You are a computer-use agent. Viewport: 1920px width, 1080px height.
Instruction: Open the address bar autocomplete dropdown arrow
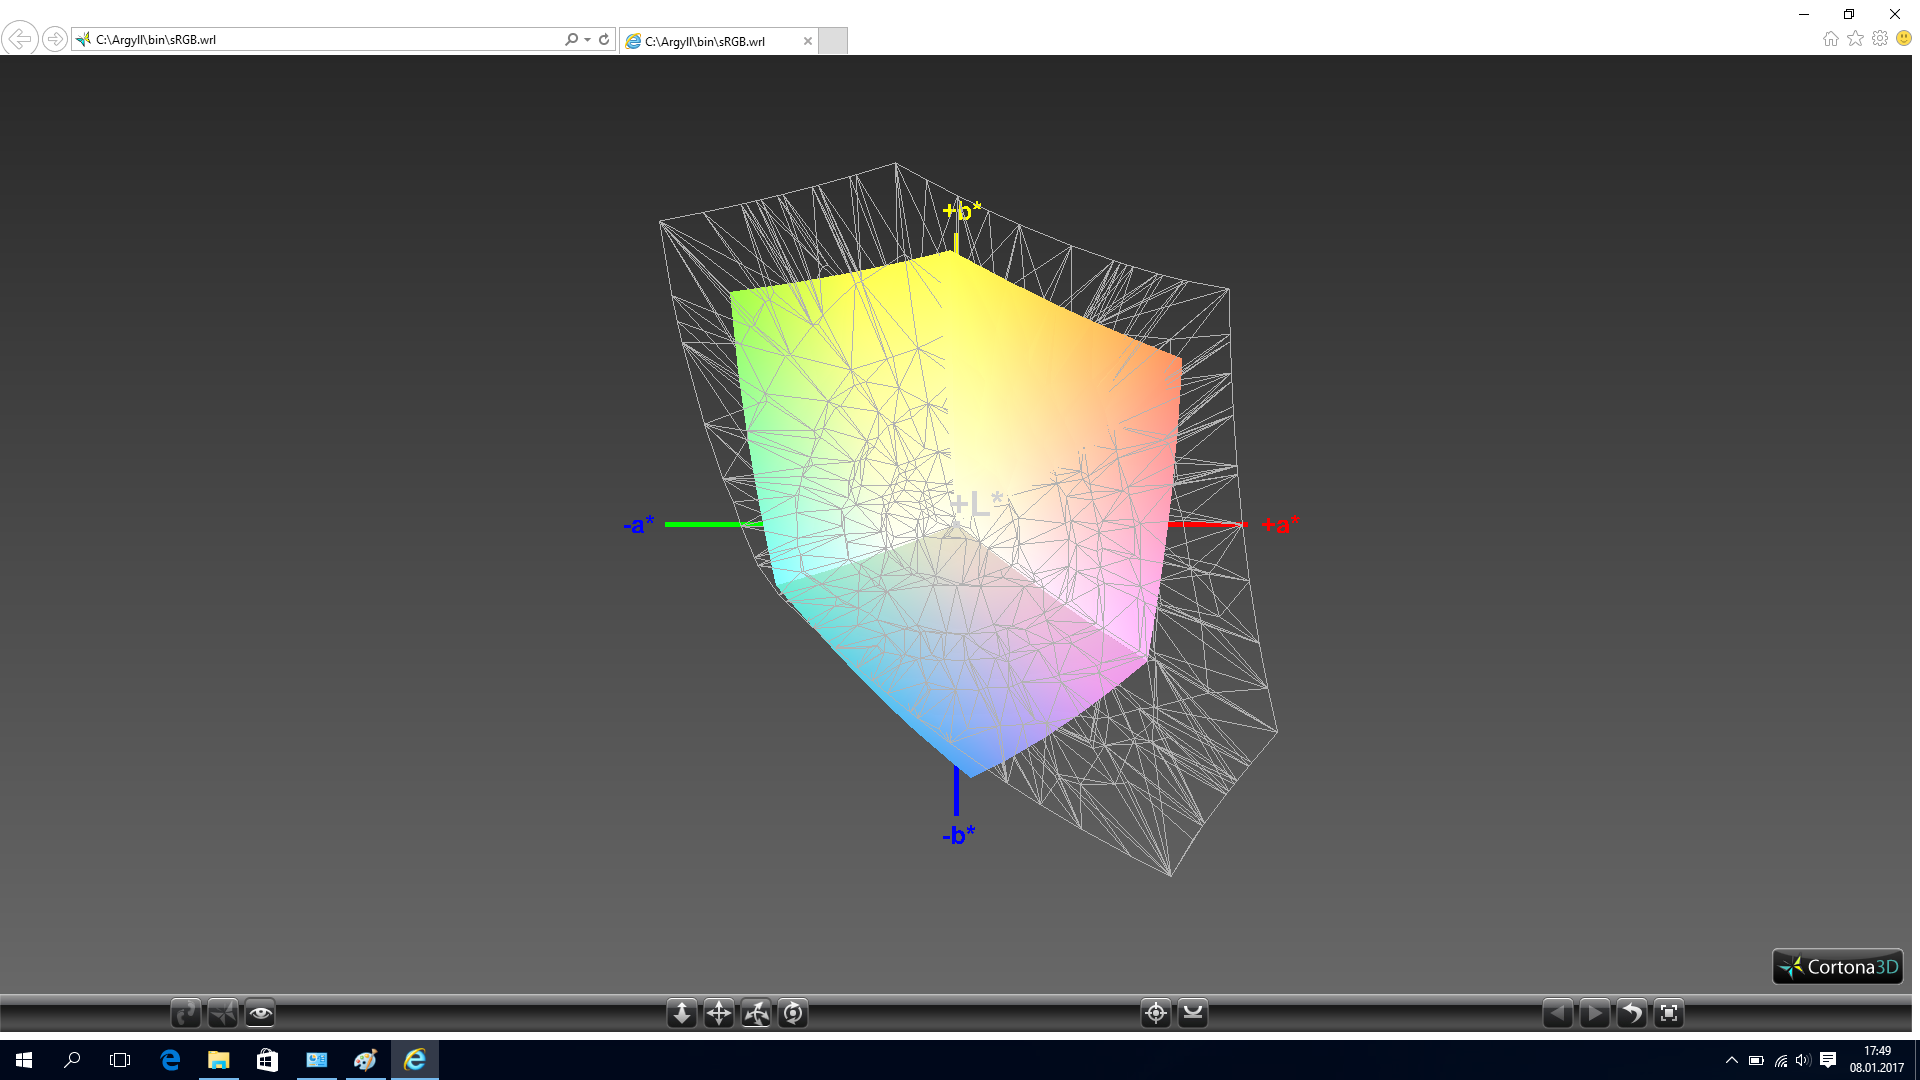click(587, 40)
